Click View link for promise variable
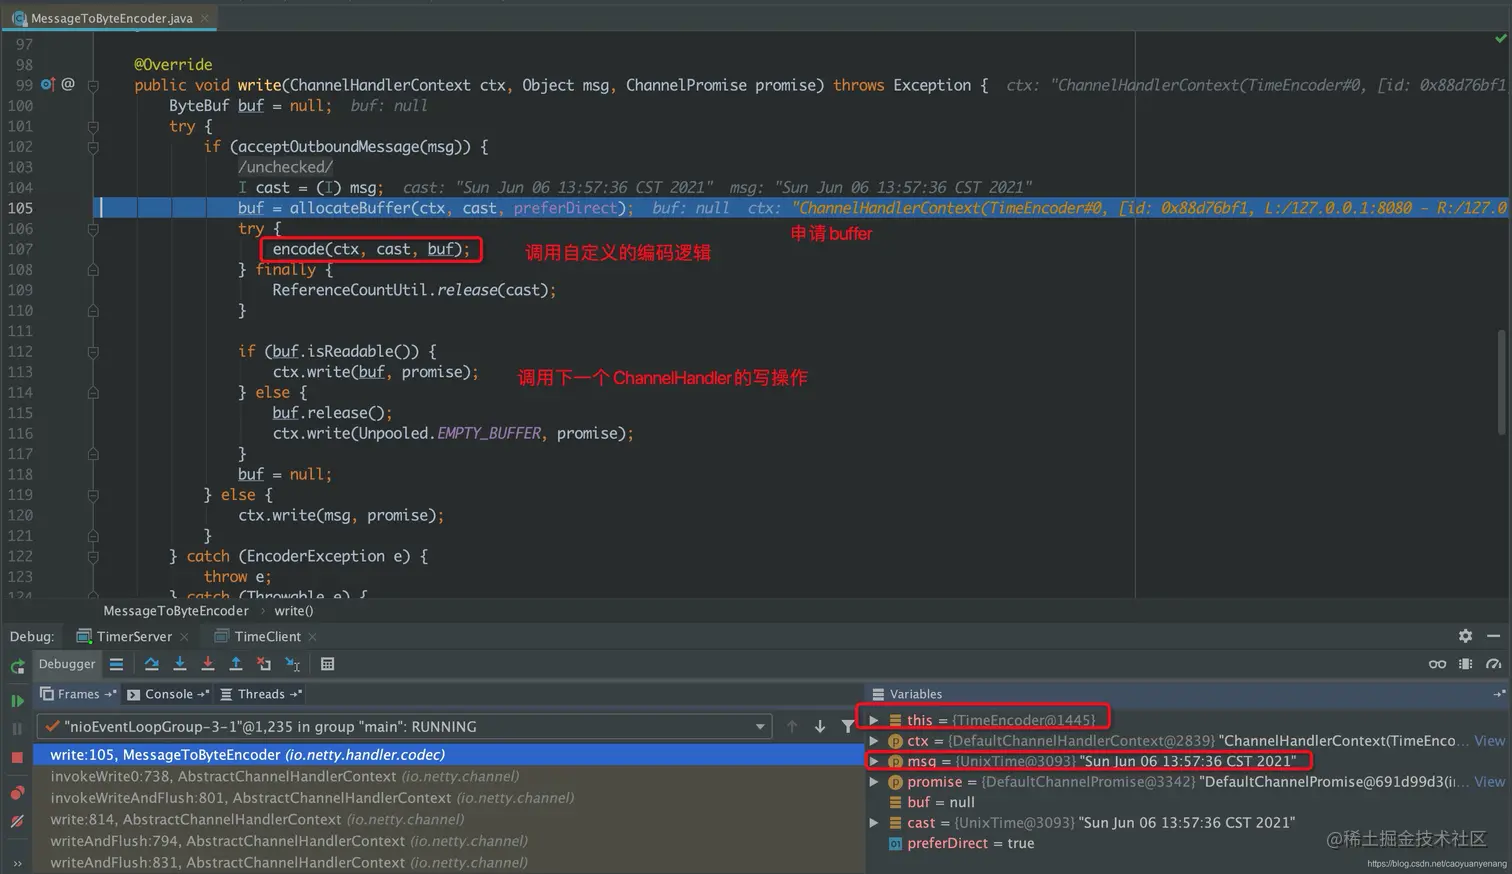 1489,782
